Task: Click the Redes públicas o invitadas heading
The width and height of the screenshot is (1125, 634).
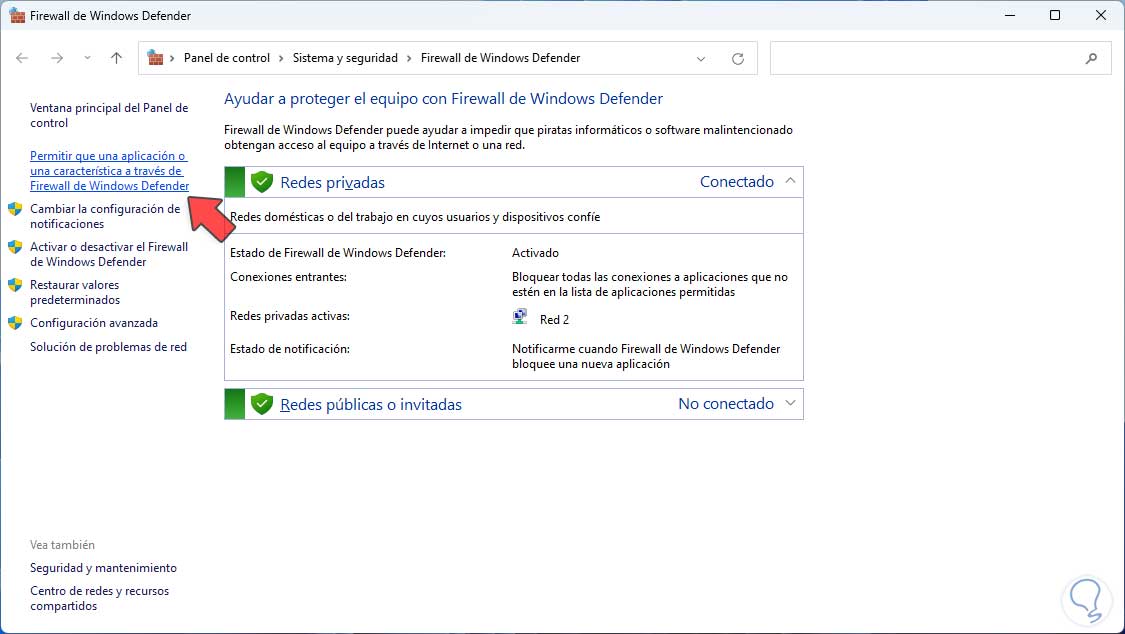Action: 371,405
